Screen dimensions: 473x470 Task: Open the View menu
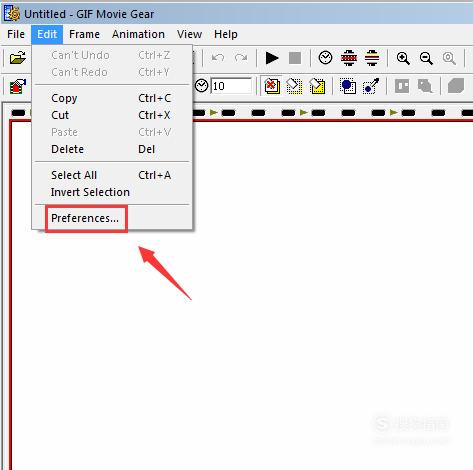point(189,34)
